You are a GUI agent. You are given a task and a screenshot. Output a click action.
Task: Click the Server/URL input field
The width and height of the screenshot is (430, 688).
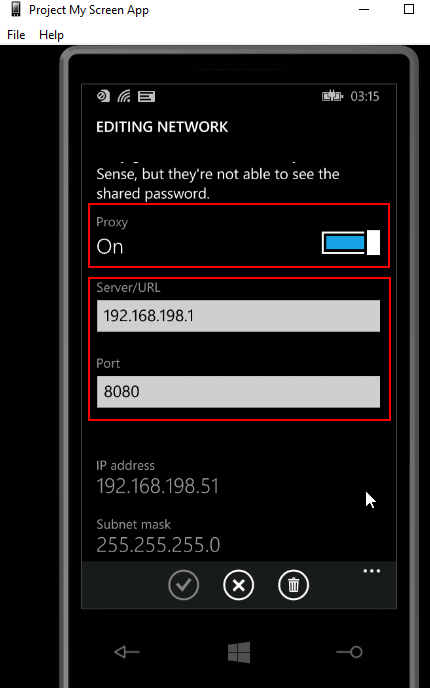238,315
